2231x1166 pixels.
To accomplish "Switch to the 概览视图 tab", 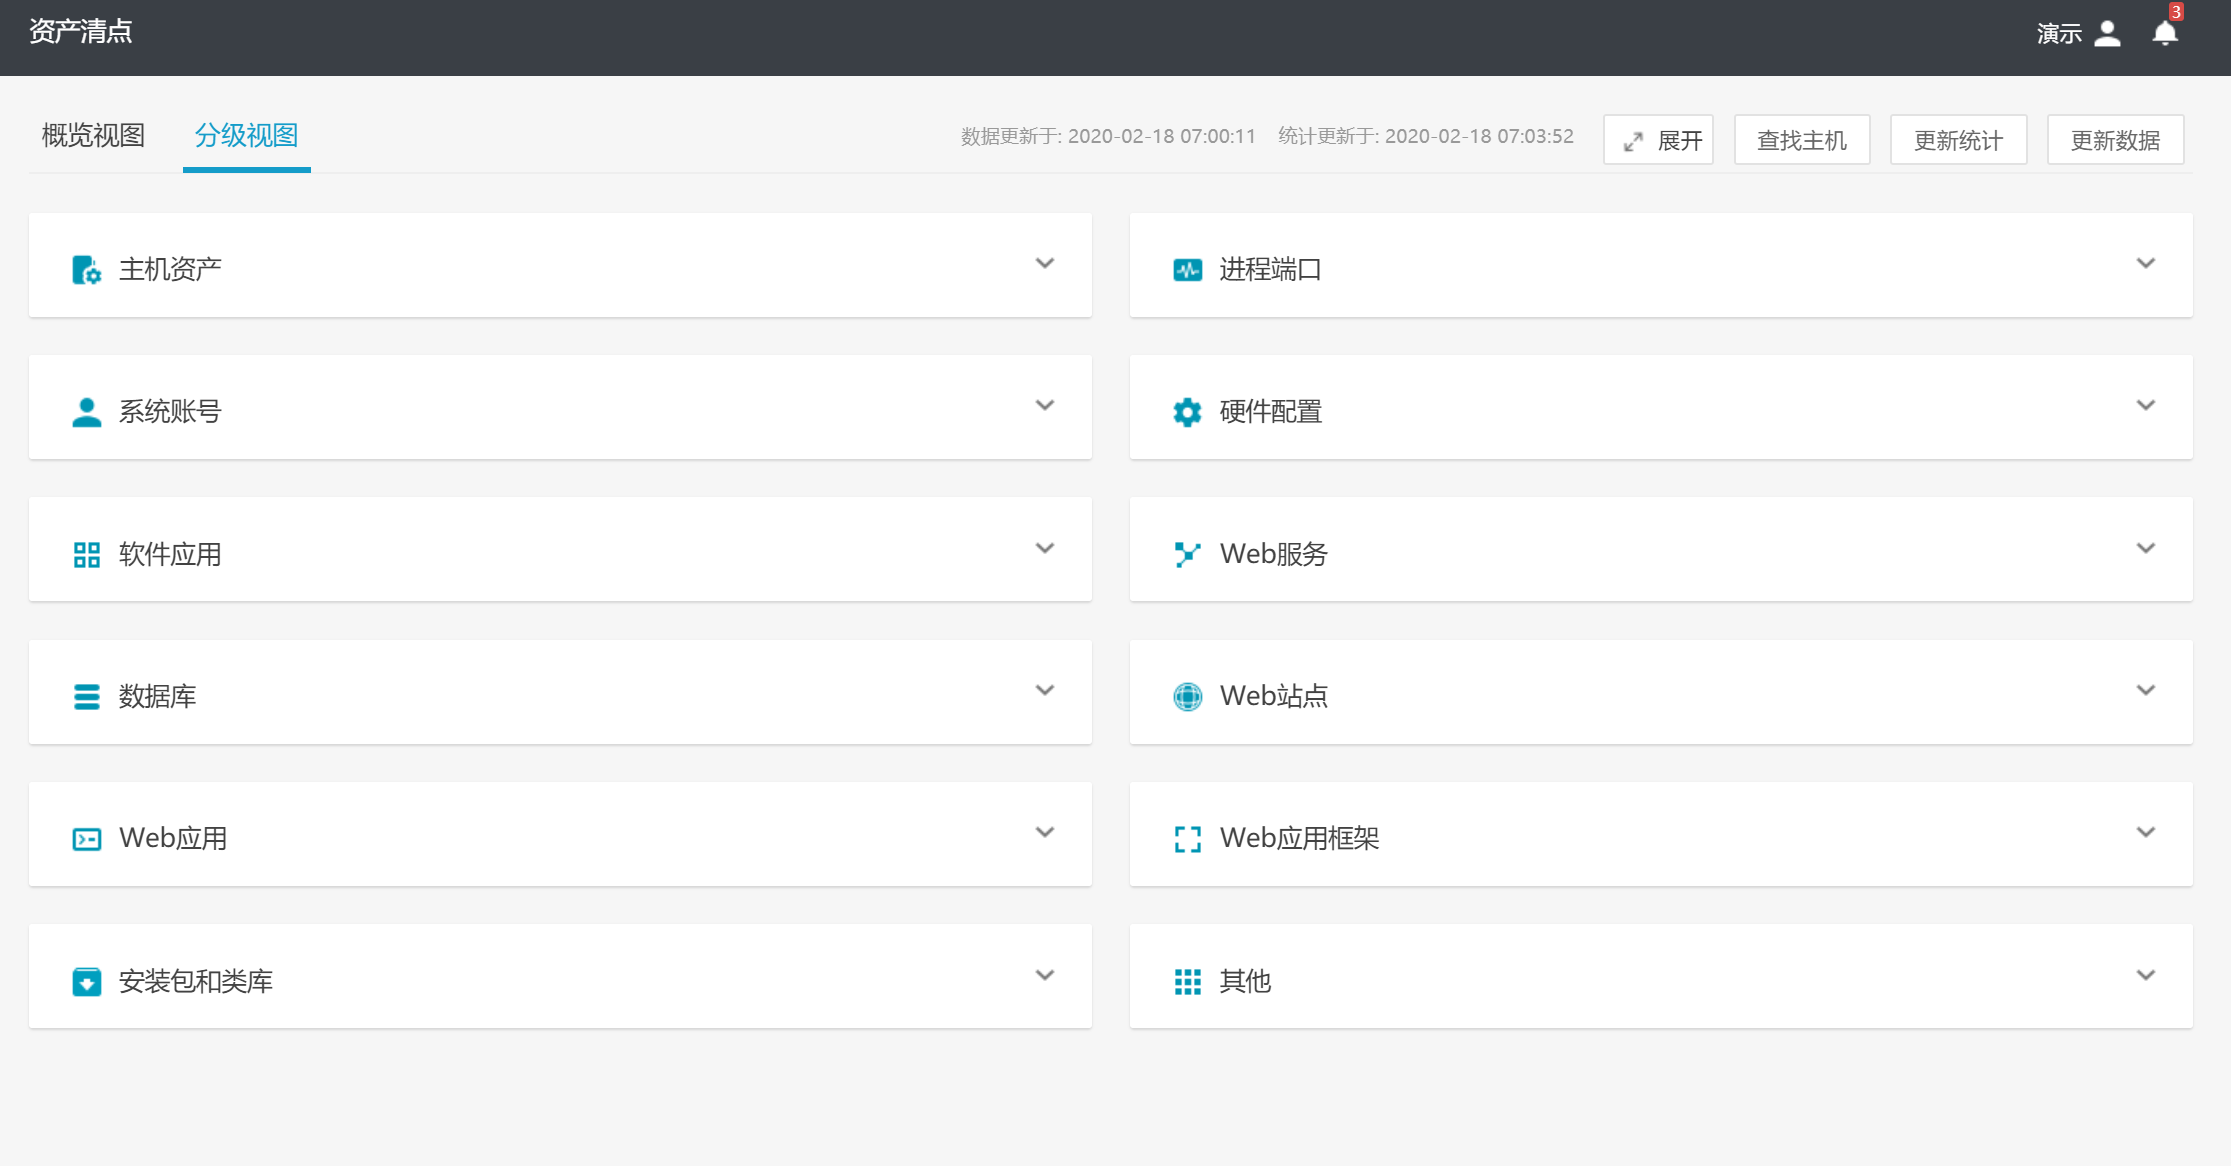I will [x=93, y=135].
